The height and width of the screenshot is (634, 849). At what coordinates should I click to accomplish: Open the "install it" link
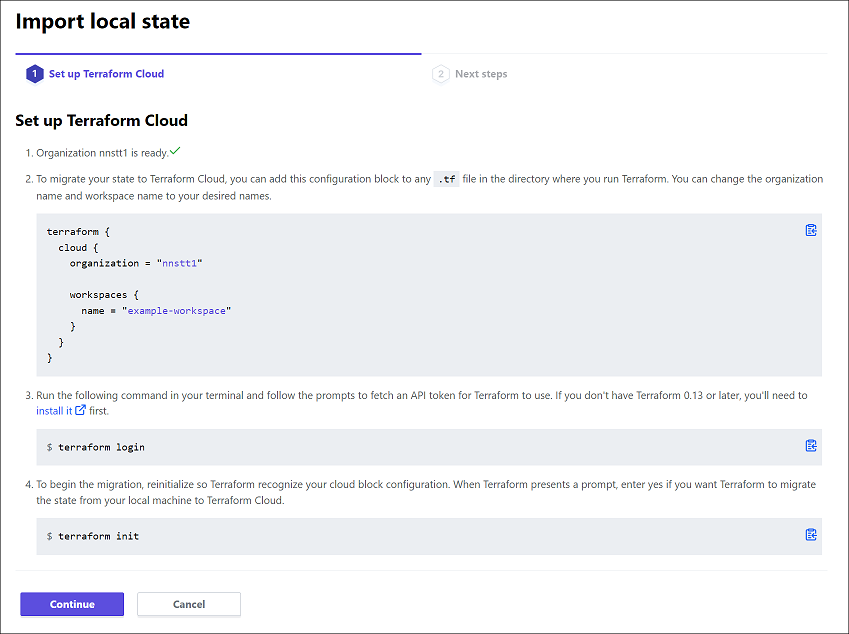54,410
